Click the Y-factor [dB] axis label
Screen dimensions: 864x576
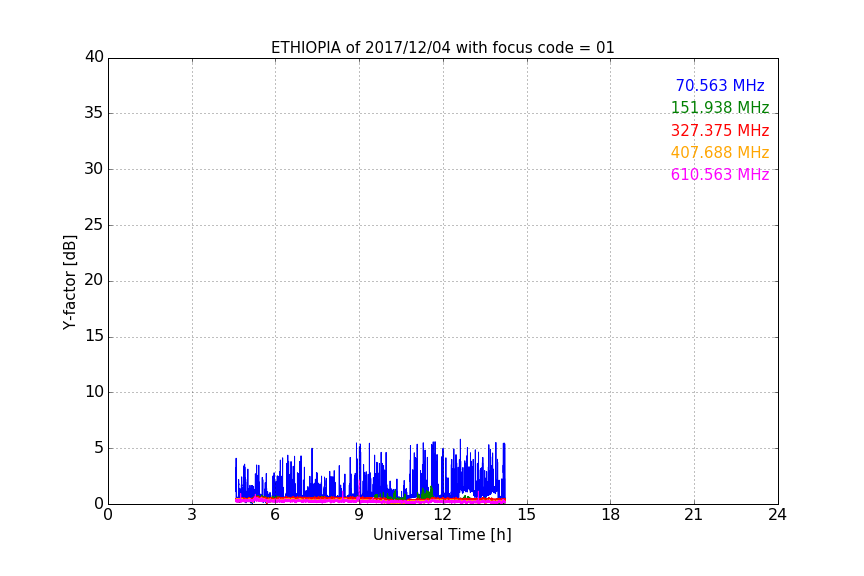point(69,282)
